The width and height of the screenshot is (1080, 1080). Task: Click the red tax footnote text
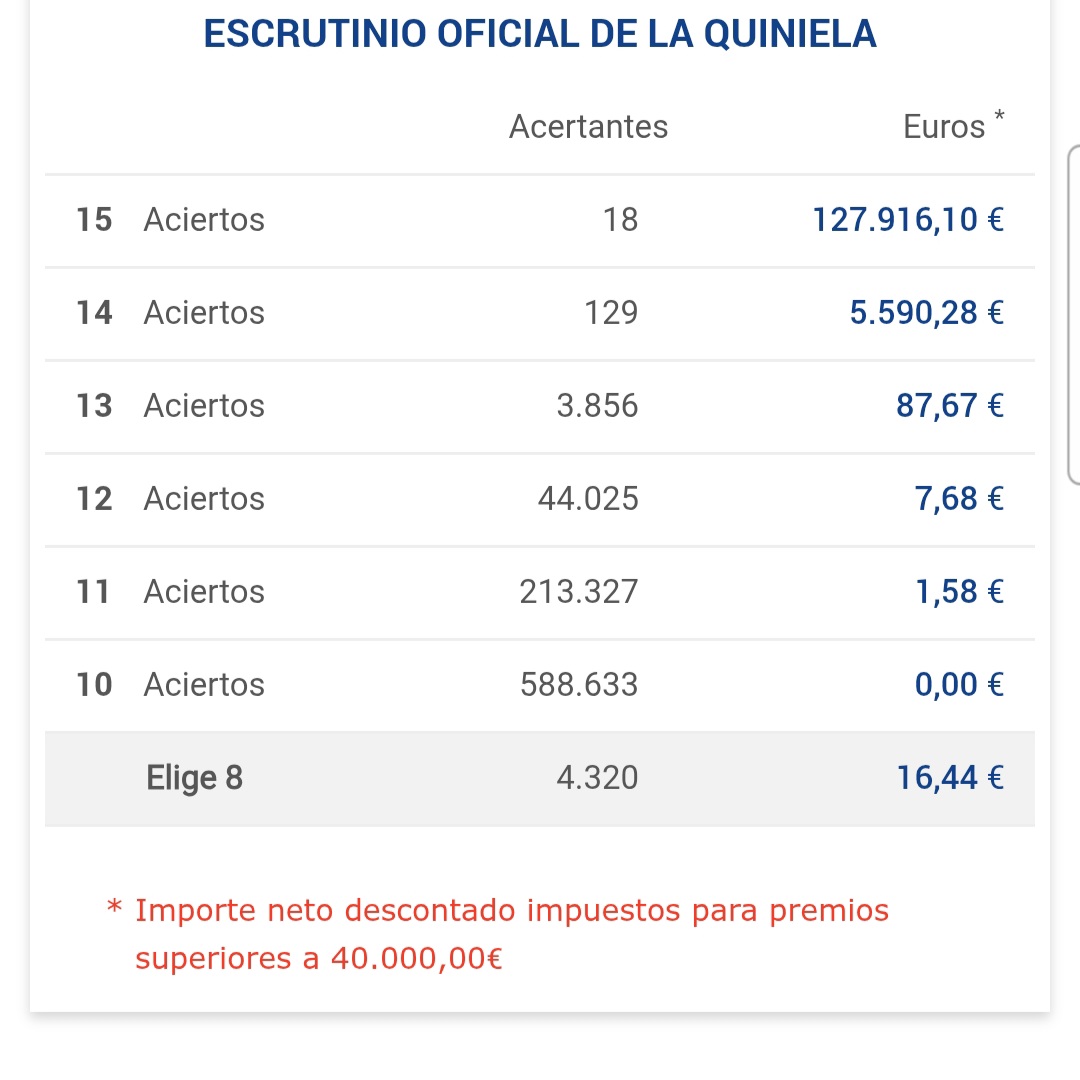click(x=498, y=934)
